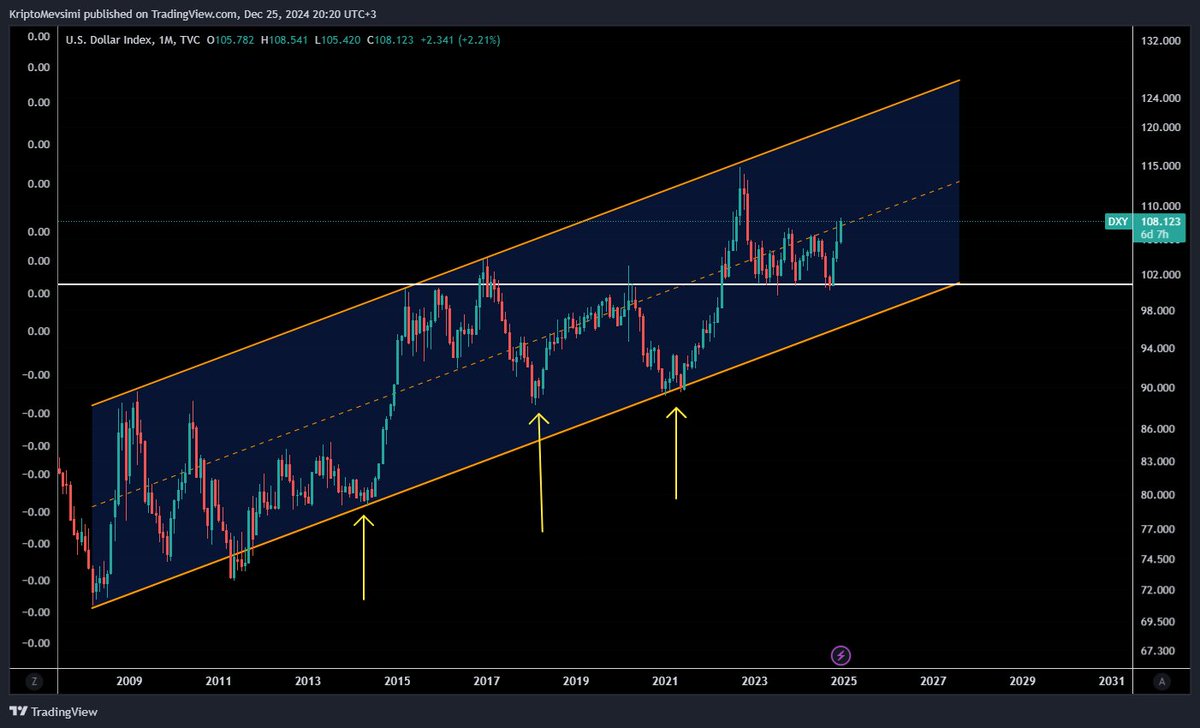
Task: Click the DXY symbol label tag
Action: 1118,222
